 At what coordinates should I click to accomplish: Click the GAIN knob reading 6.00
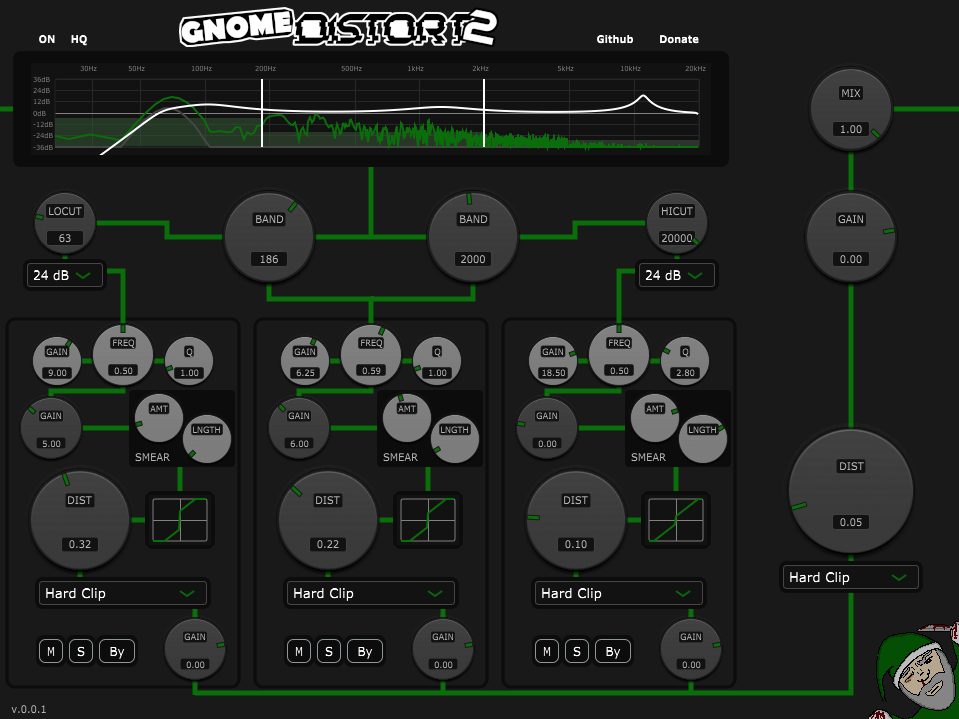298,428
